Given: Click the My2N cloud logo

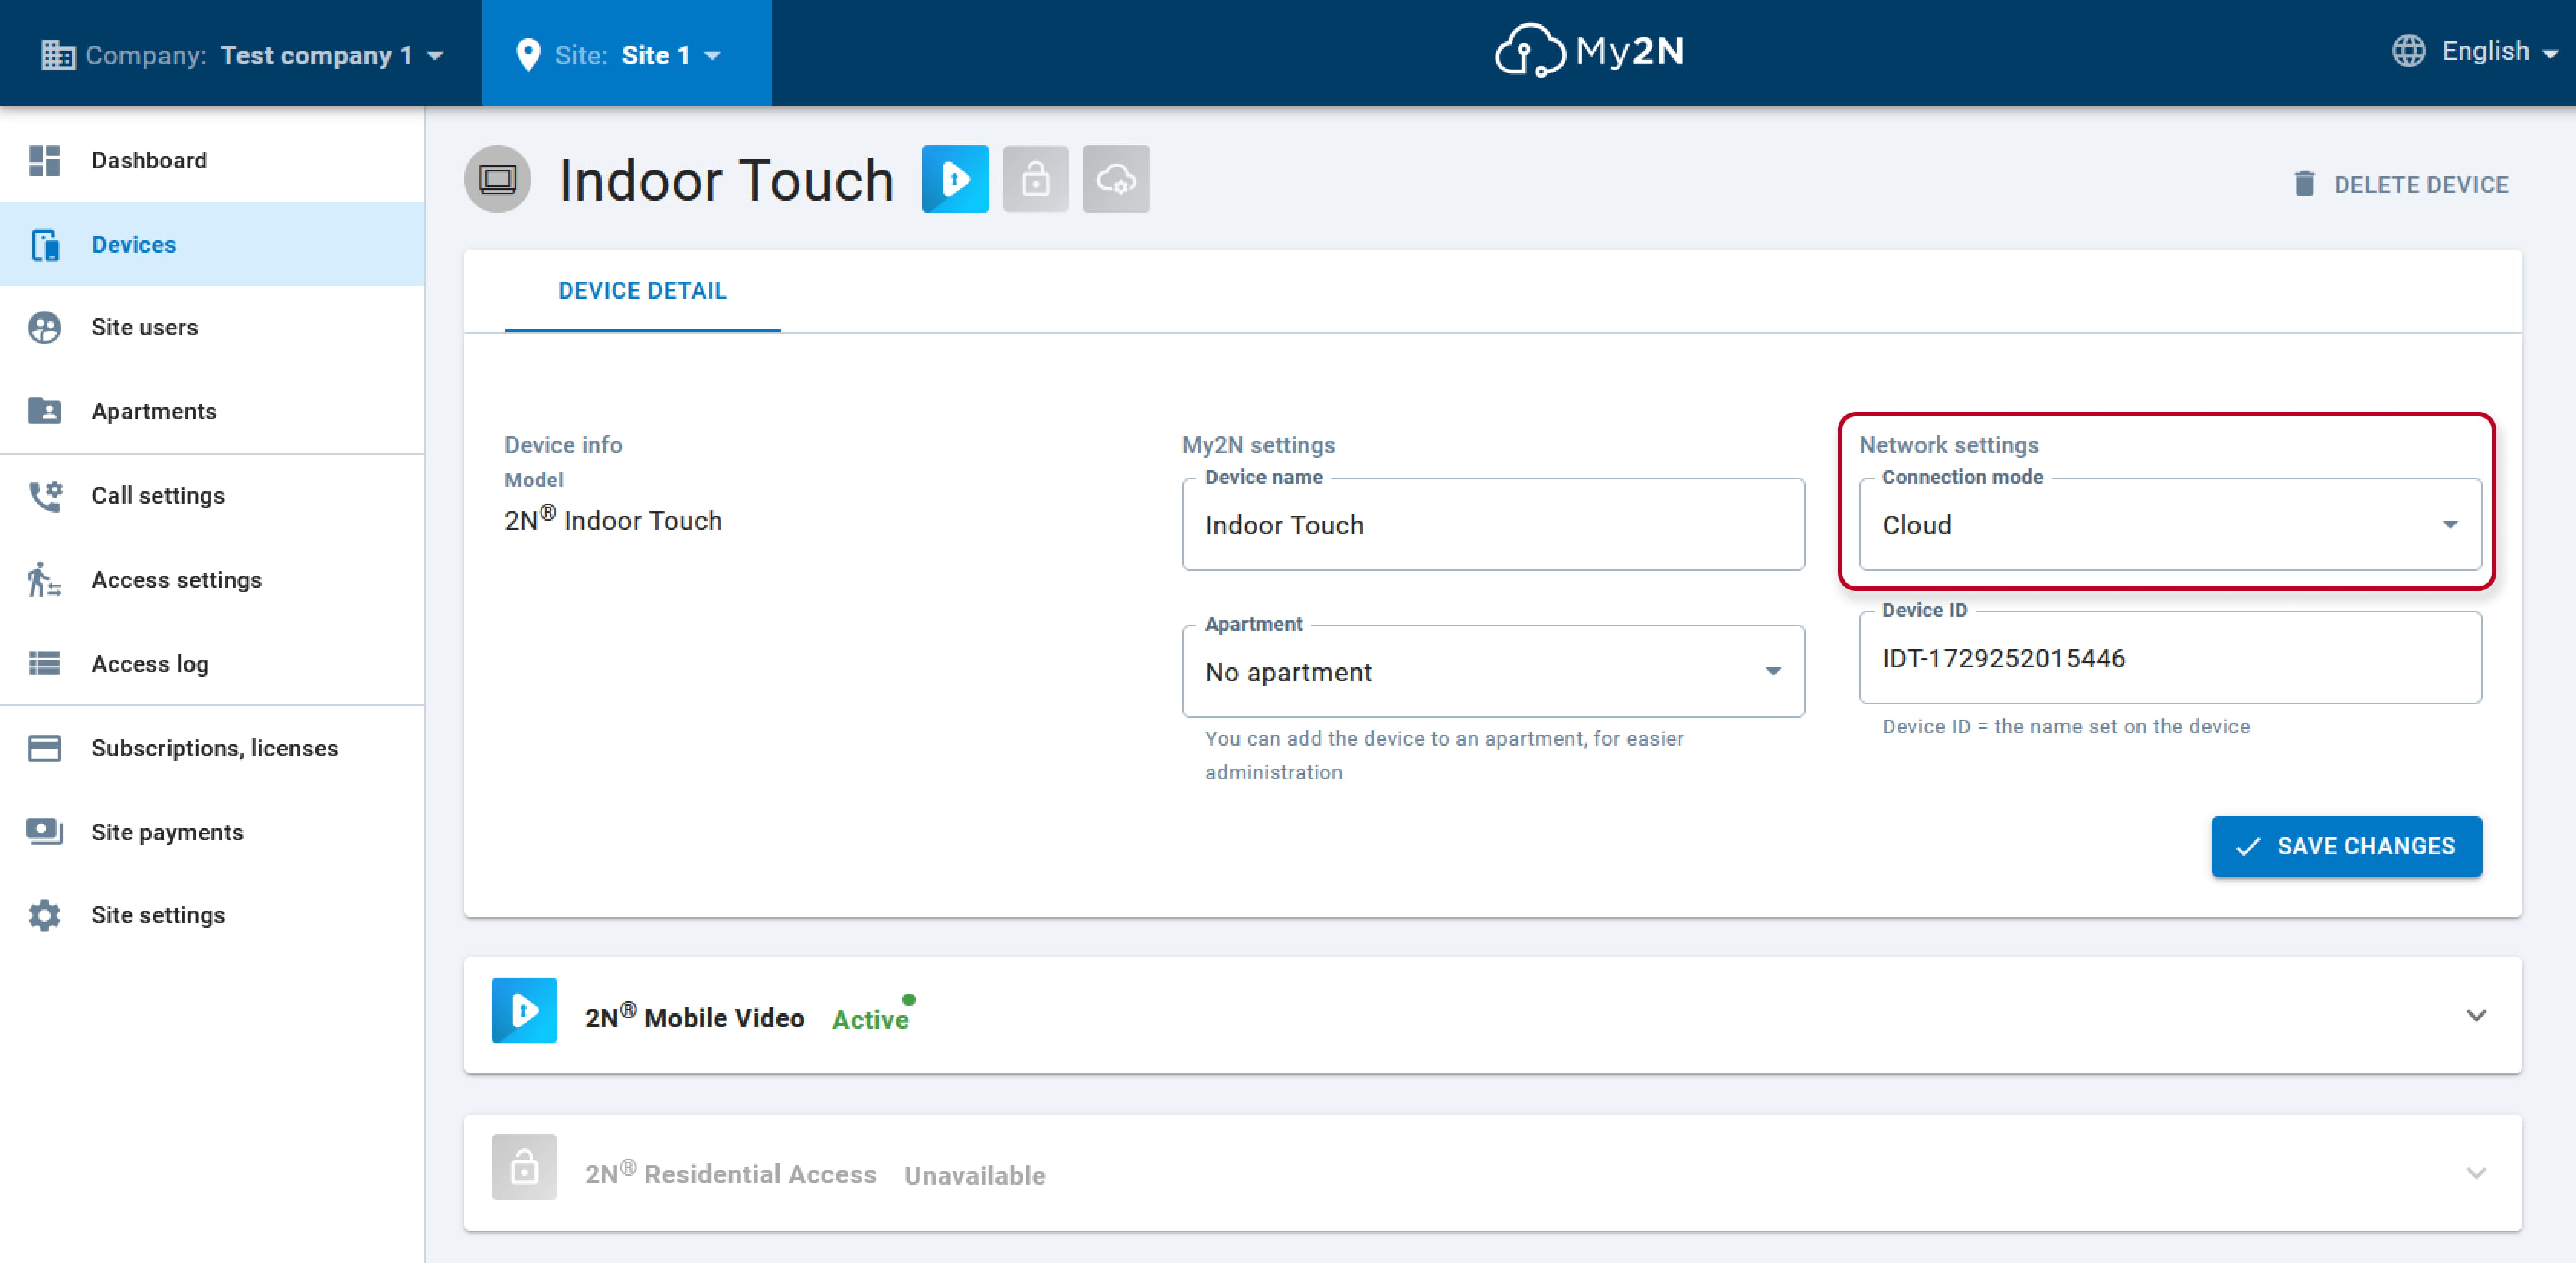Looking at the screenshot, I should (1589, 51).
